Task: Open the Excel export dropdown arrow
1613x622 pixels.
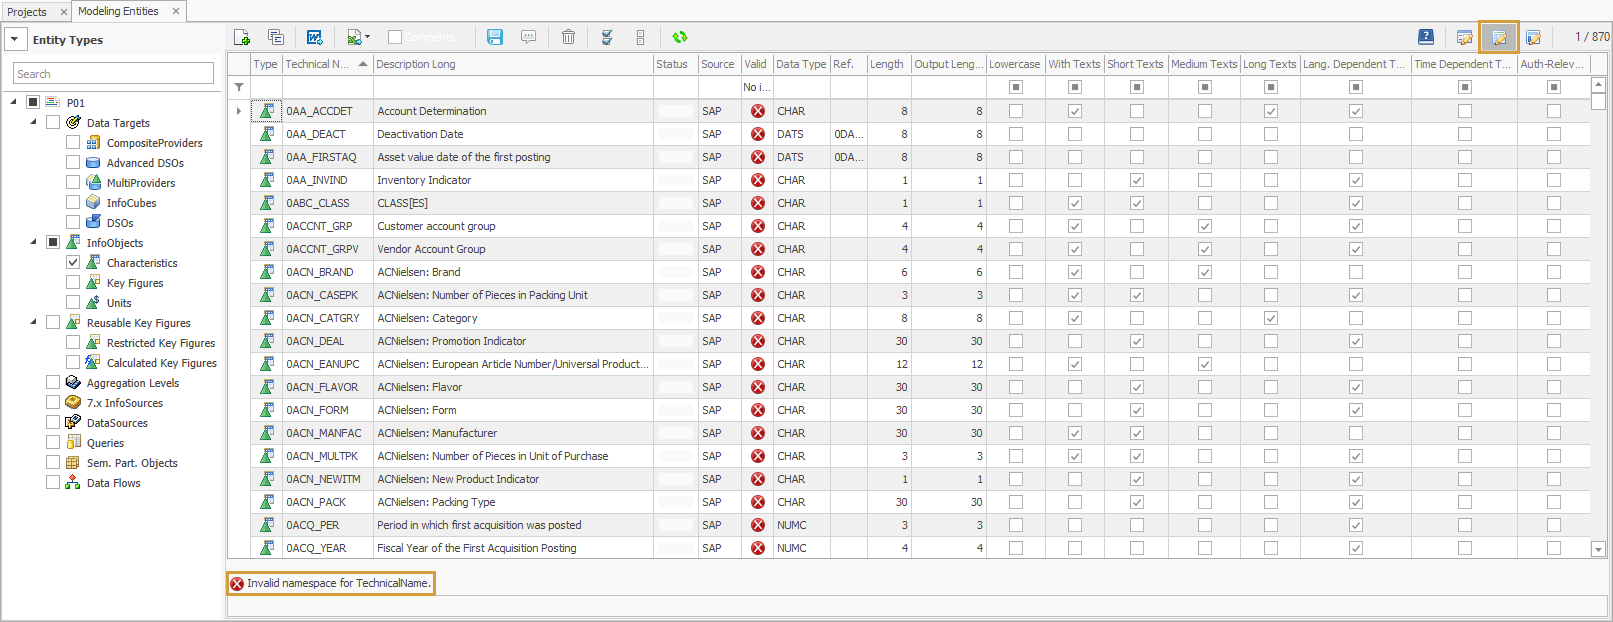Action: [x=368, y=37]
